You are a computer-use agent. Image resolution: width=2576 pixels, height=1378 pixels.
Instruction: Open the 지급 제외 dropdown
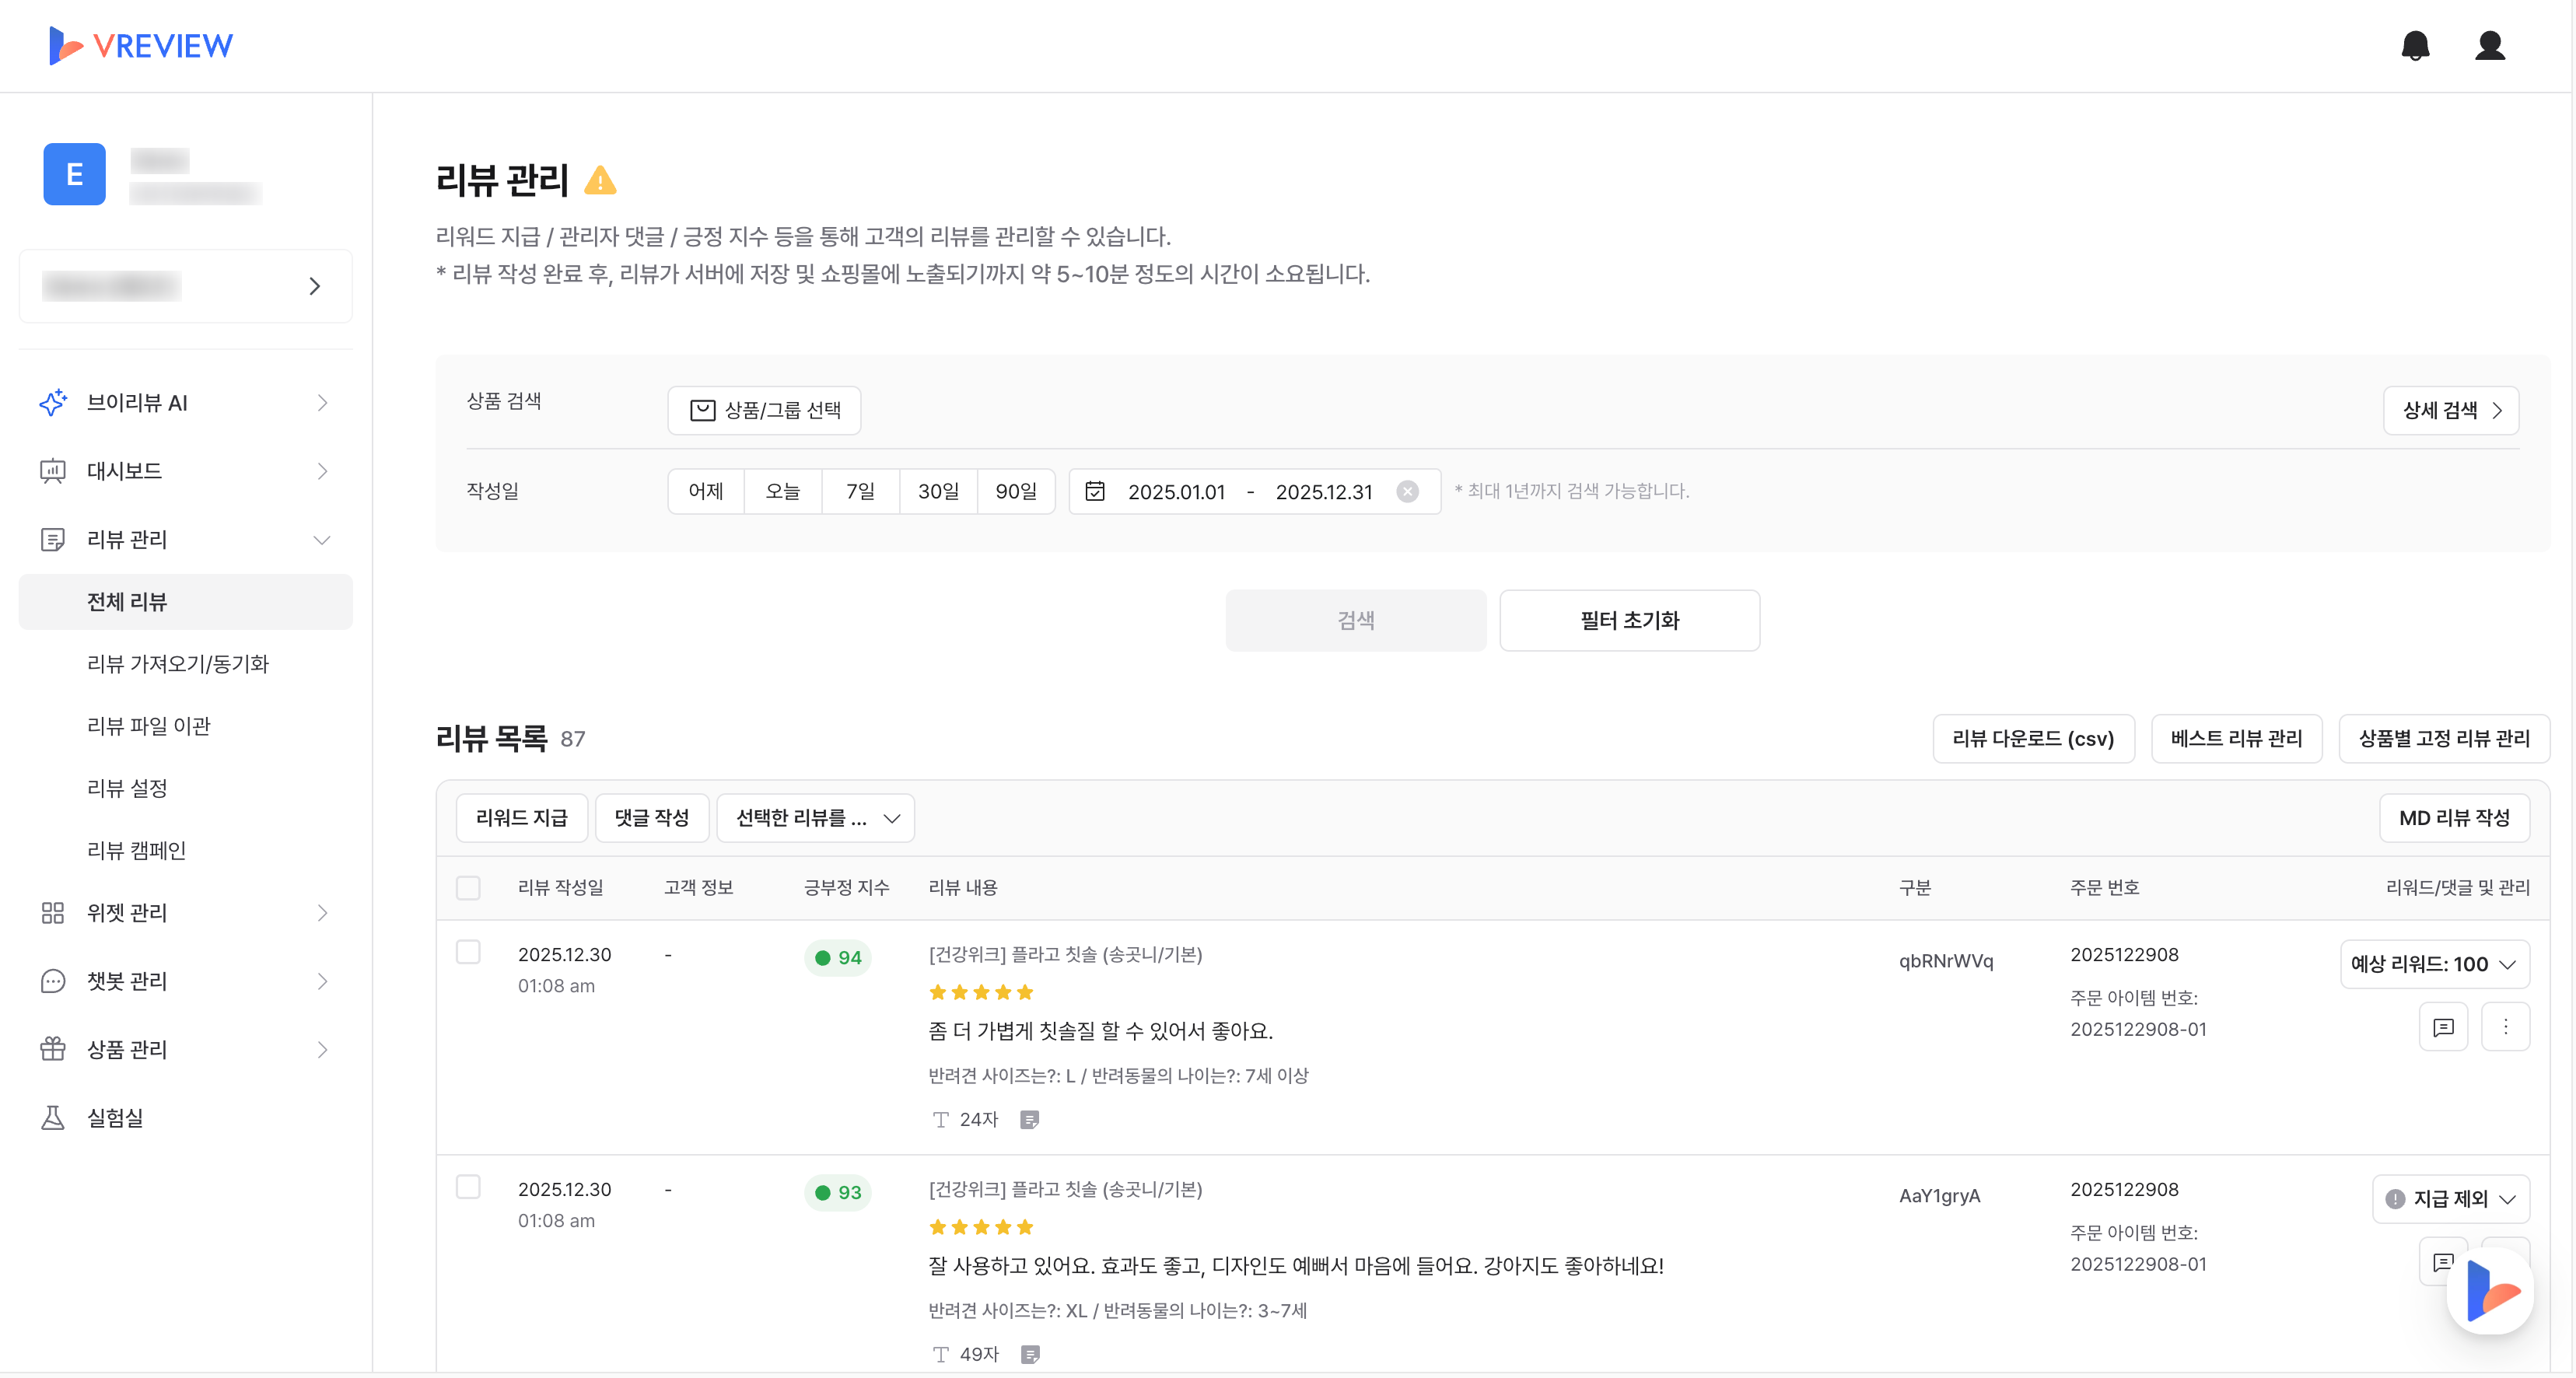click(2450, 1199)
